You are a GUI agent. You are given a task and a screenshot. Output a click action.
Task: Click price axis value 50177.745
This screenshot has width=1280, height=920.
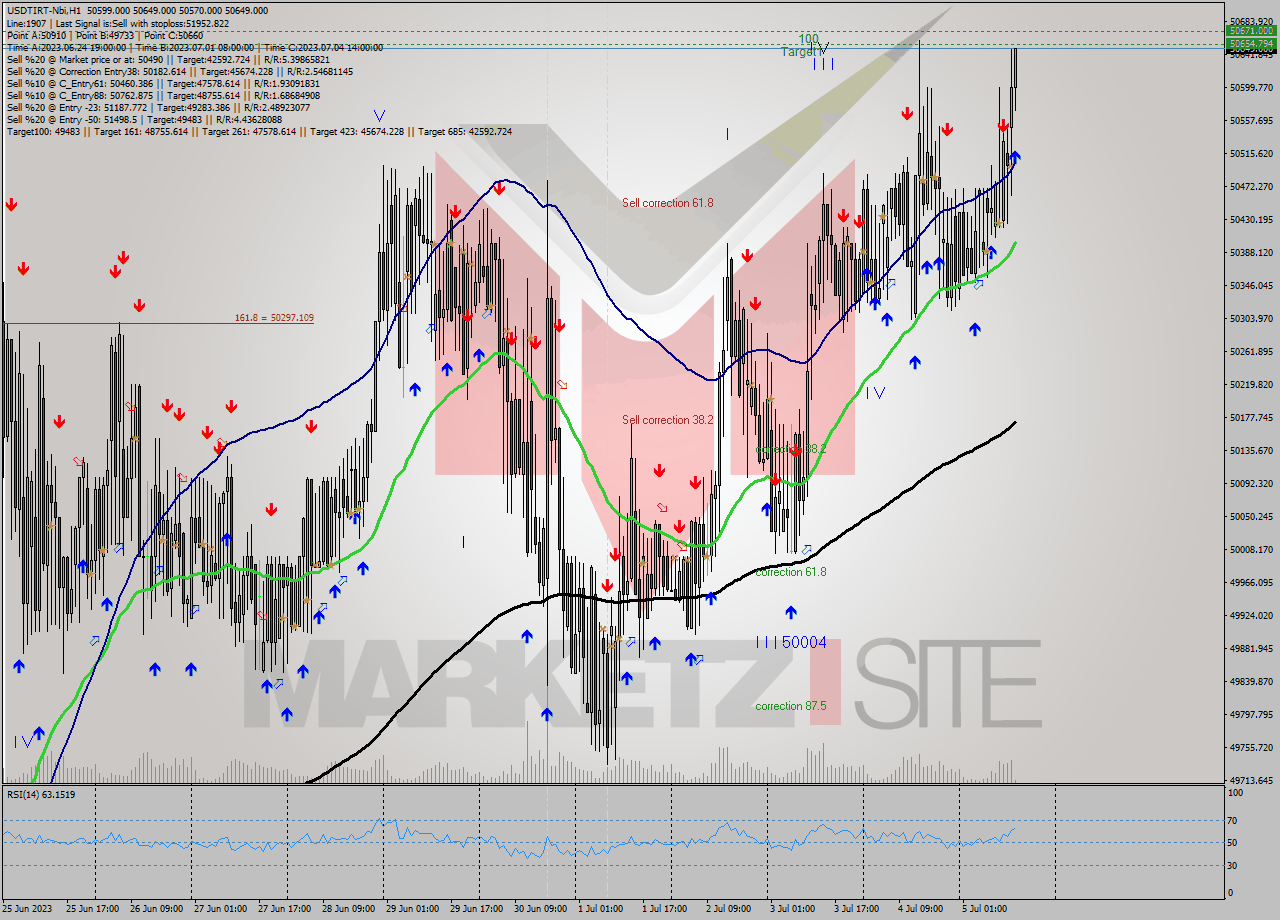[x=1251, y=418]
